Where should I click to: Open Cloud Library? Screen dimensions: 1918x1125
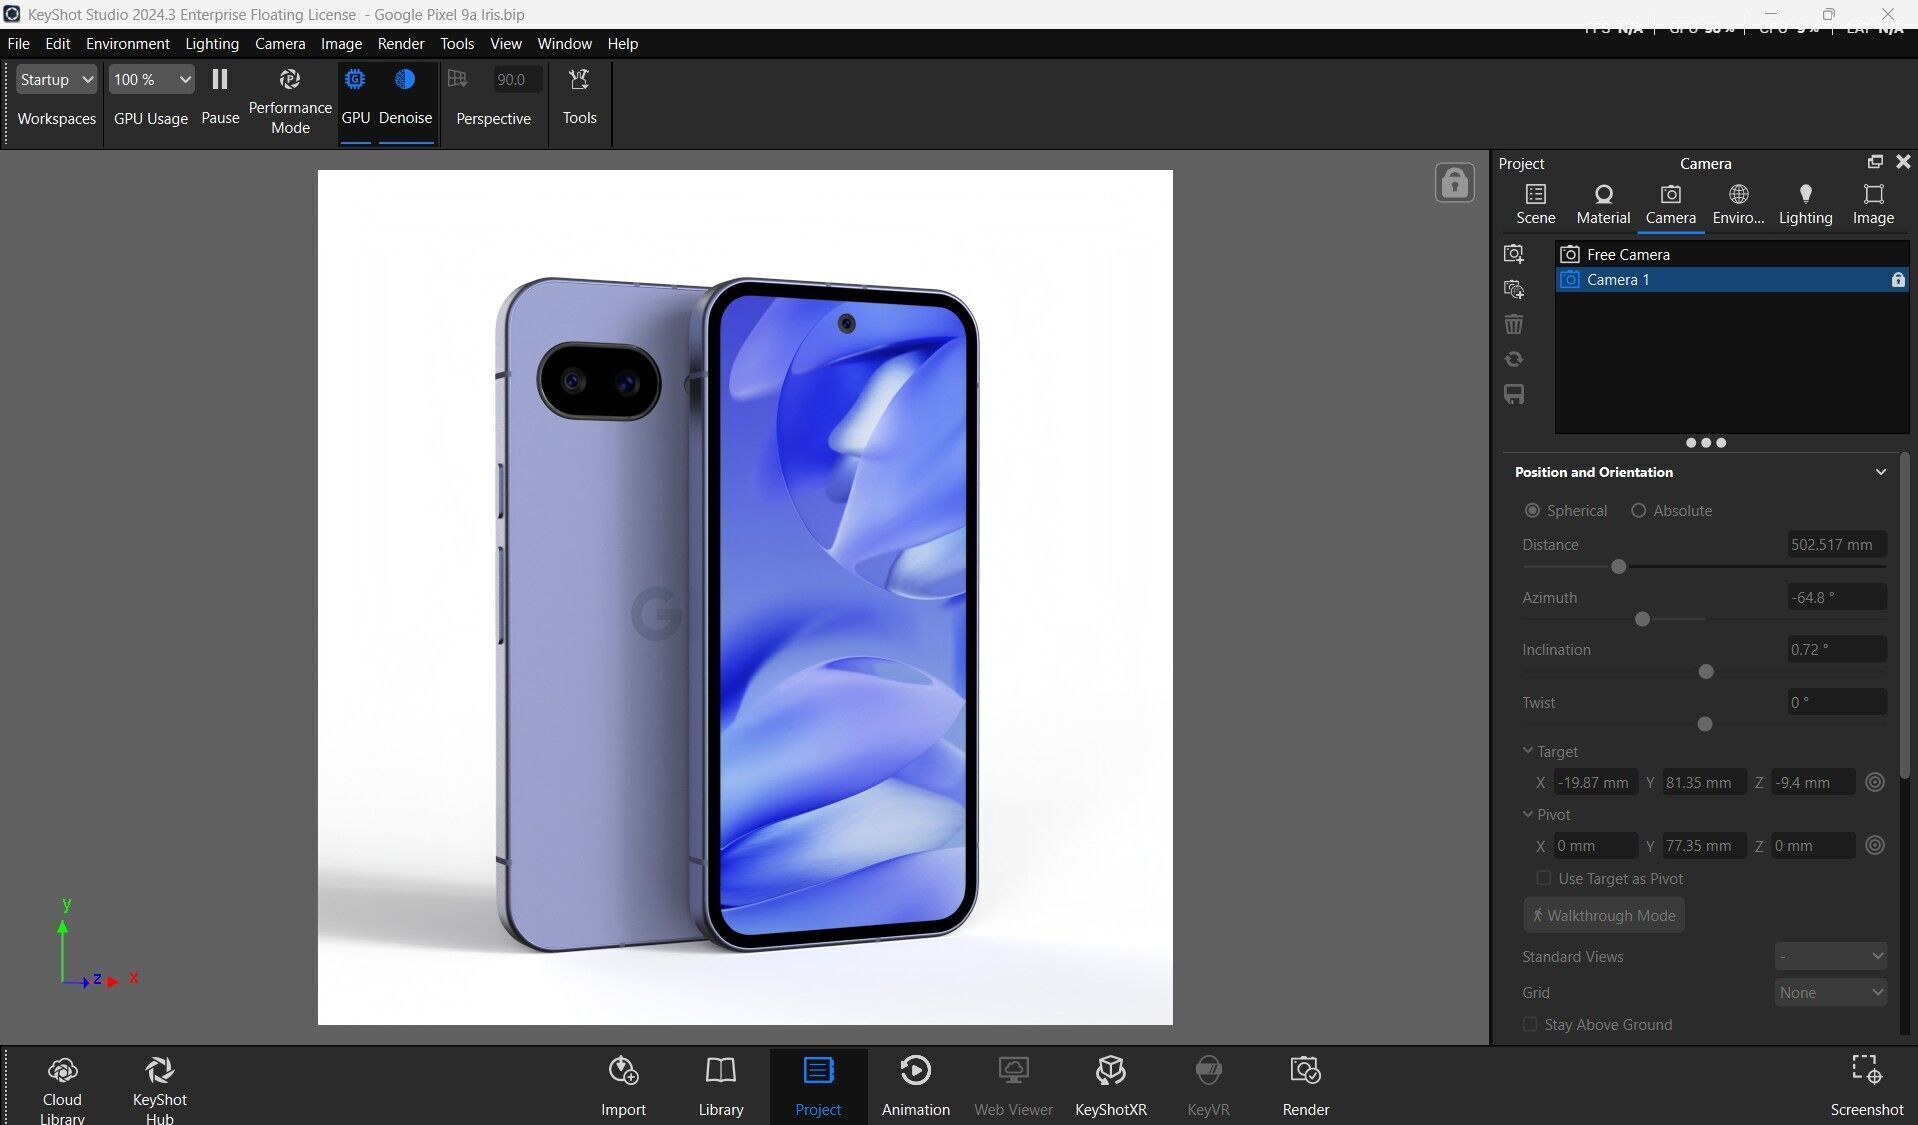pos(62,1089)
